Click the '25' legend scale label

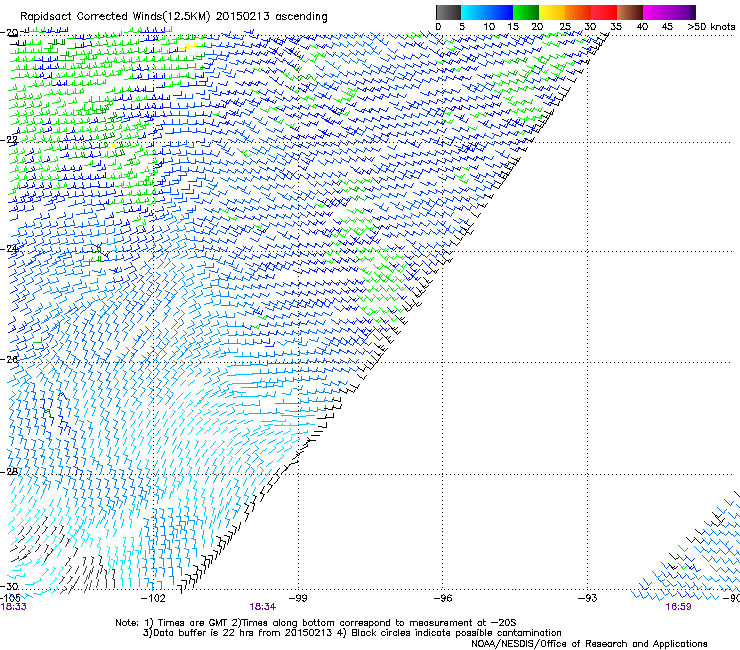coord(565,27)
